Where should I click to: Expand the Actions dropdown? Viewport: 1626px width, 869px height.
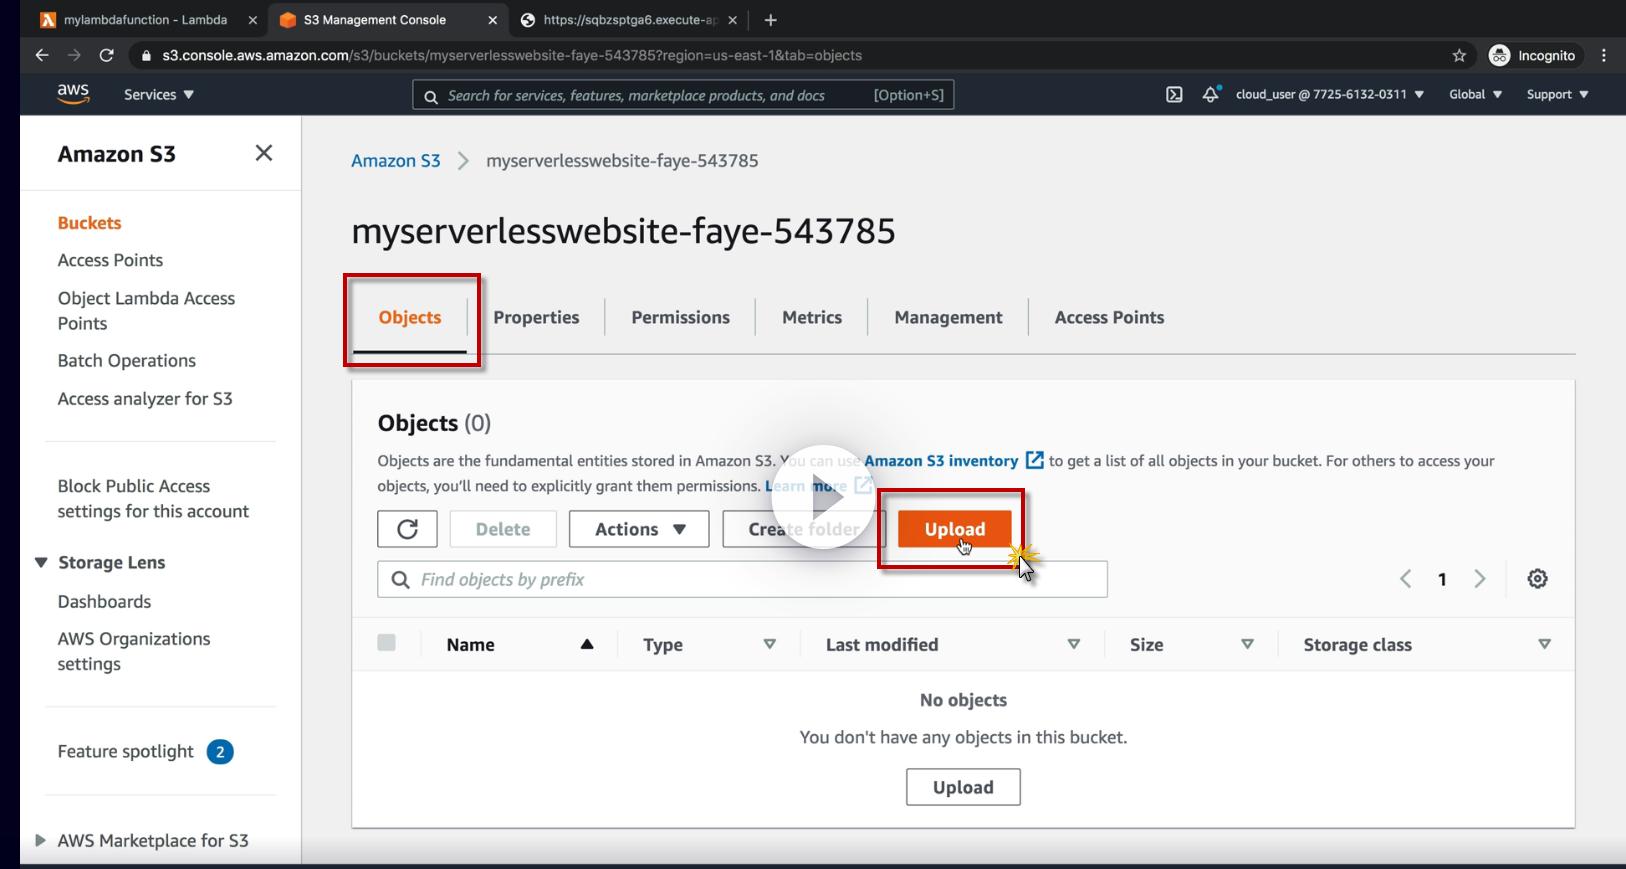tap(639, 529)
